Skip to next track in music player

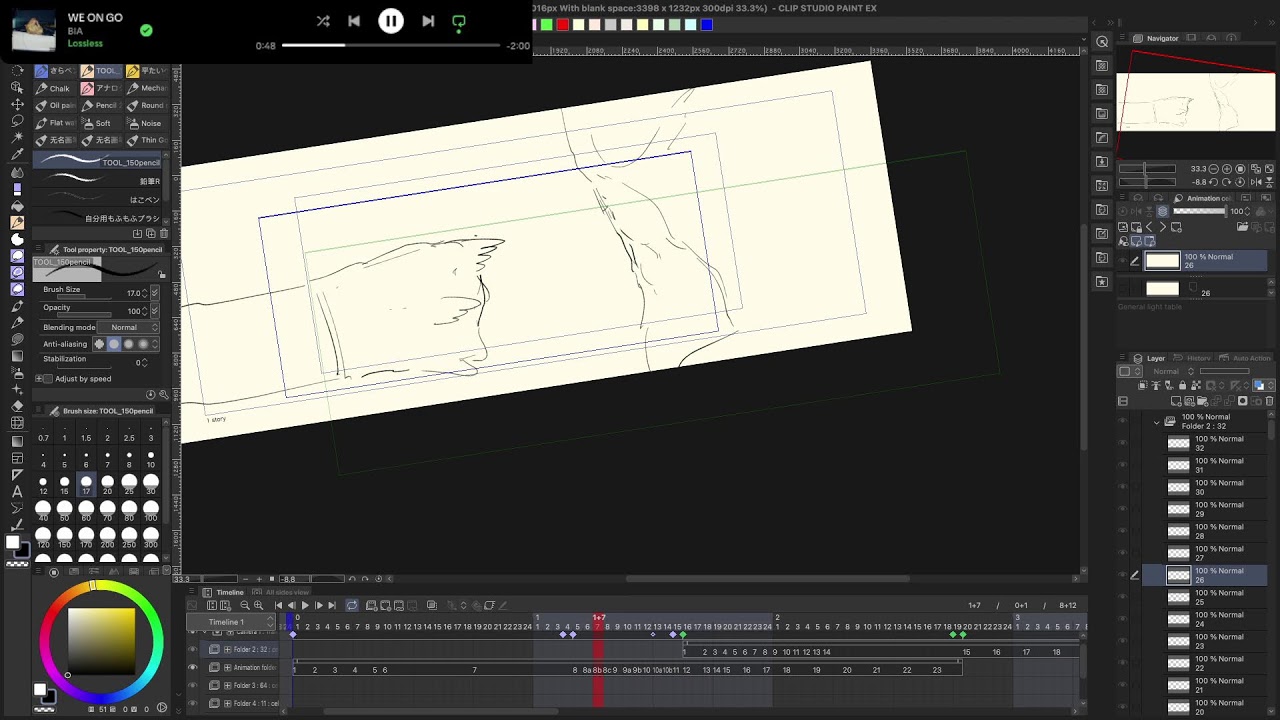(x=428, y=21)
